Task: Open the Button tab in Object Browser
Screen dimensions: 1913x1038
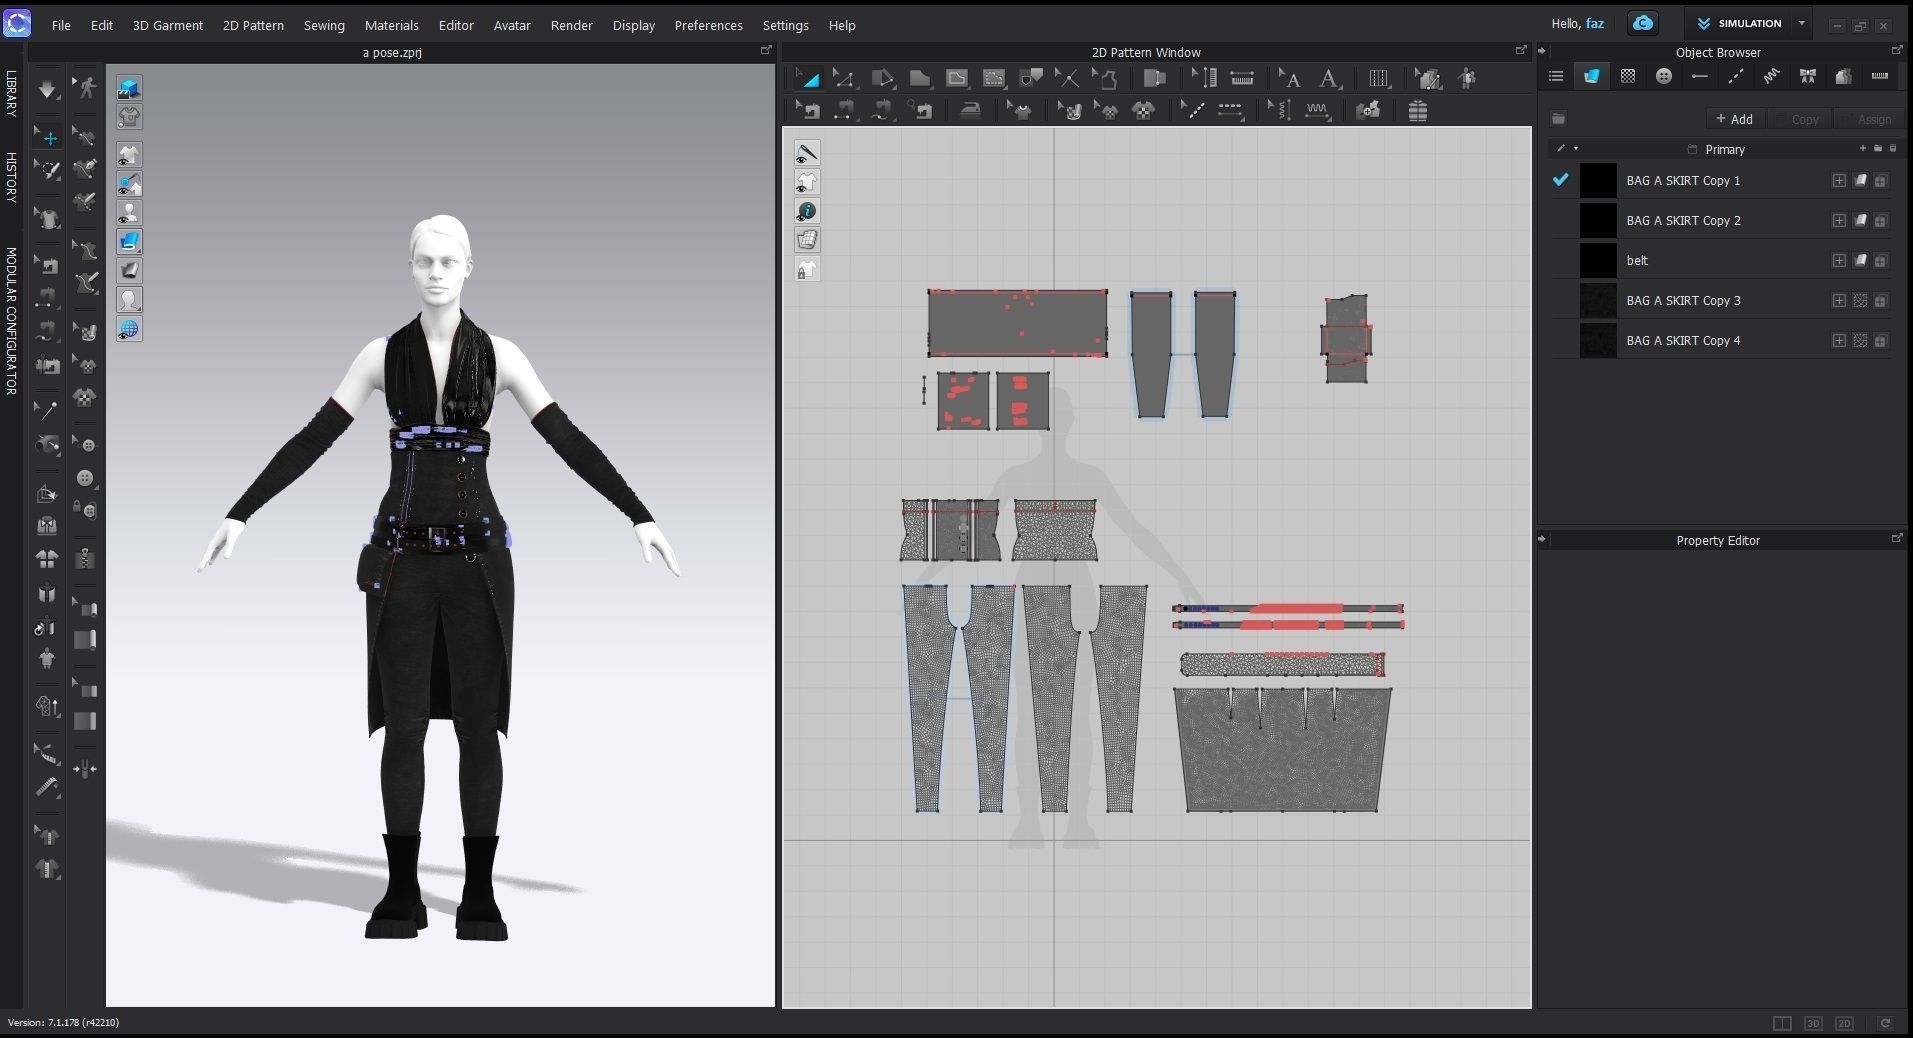Action: click(1664, 76)
